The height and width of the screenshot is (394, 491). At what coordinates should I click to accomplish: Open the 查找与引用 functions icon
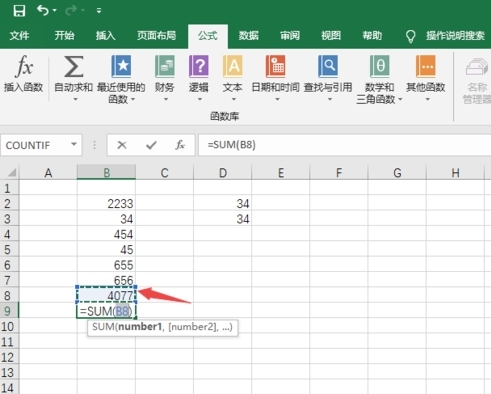(328, 66)
